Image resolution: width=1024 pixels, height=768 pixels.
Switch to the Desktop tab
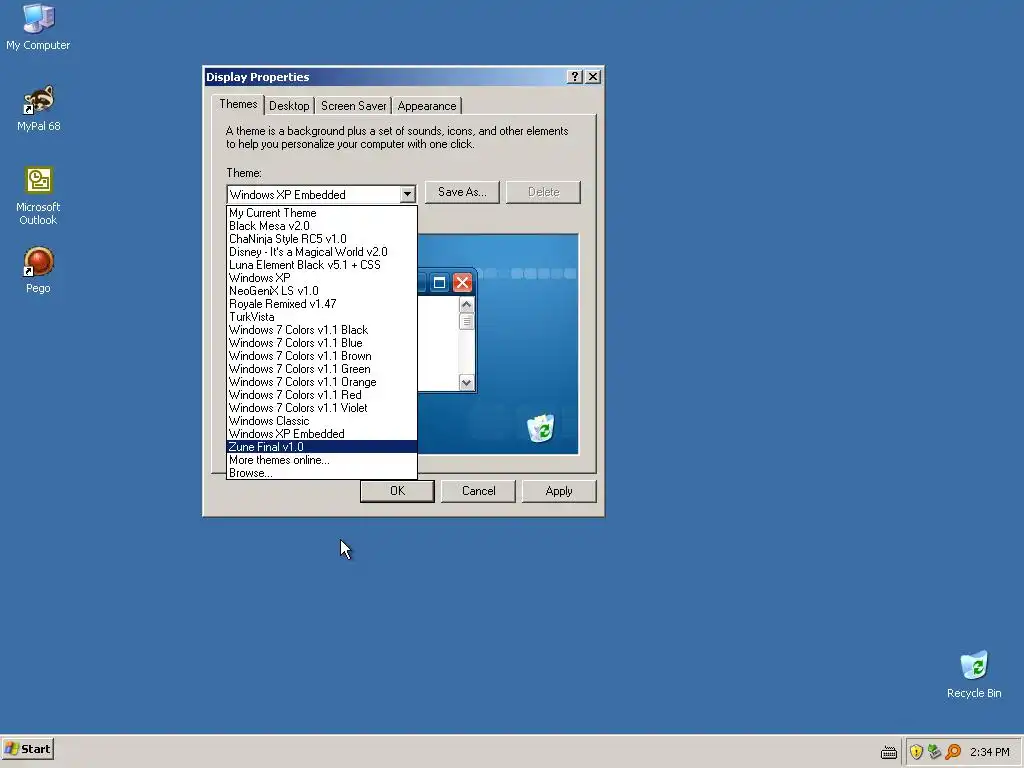(289, 106)
